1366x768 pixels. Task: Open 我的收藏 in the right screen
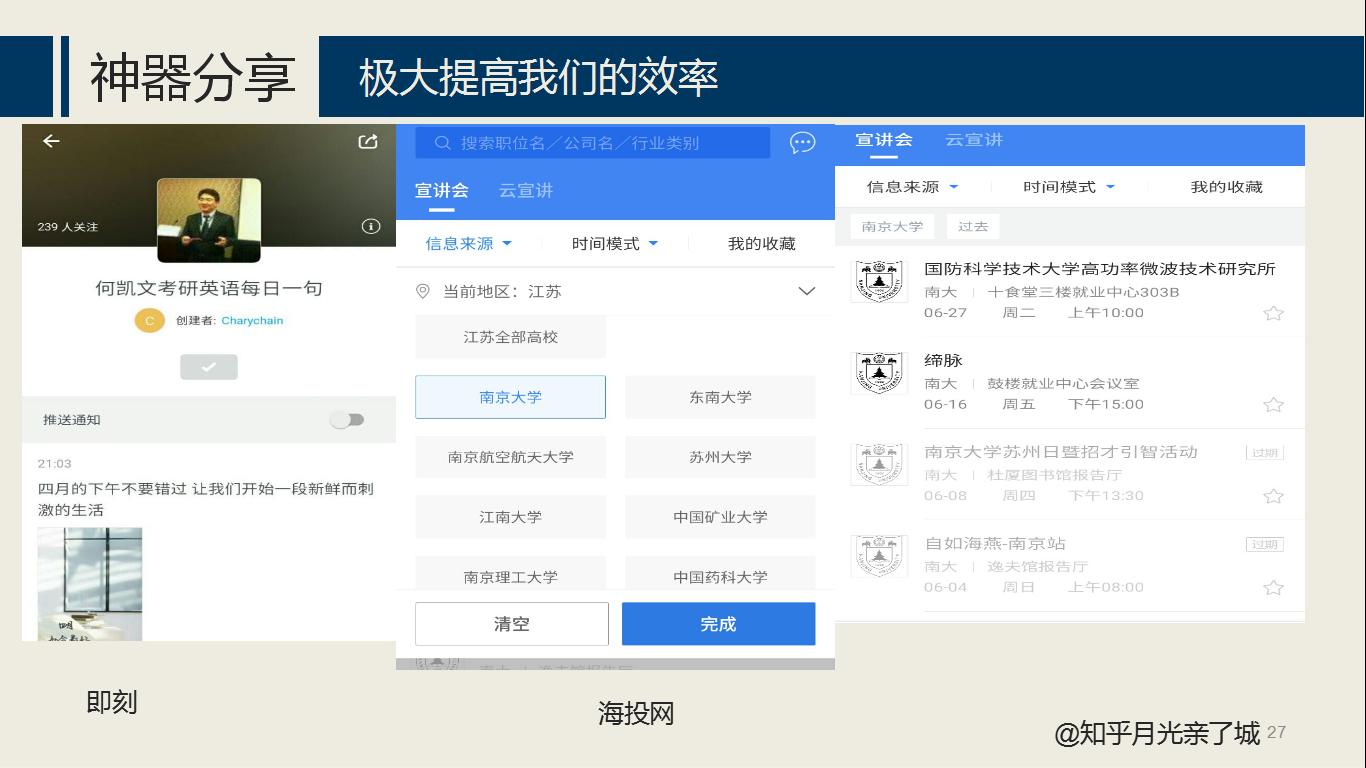(x=1226, y=187)
